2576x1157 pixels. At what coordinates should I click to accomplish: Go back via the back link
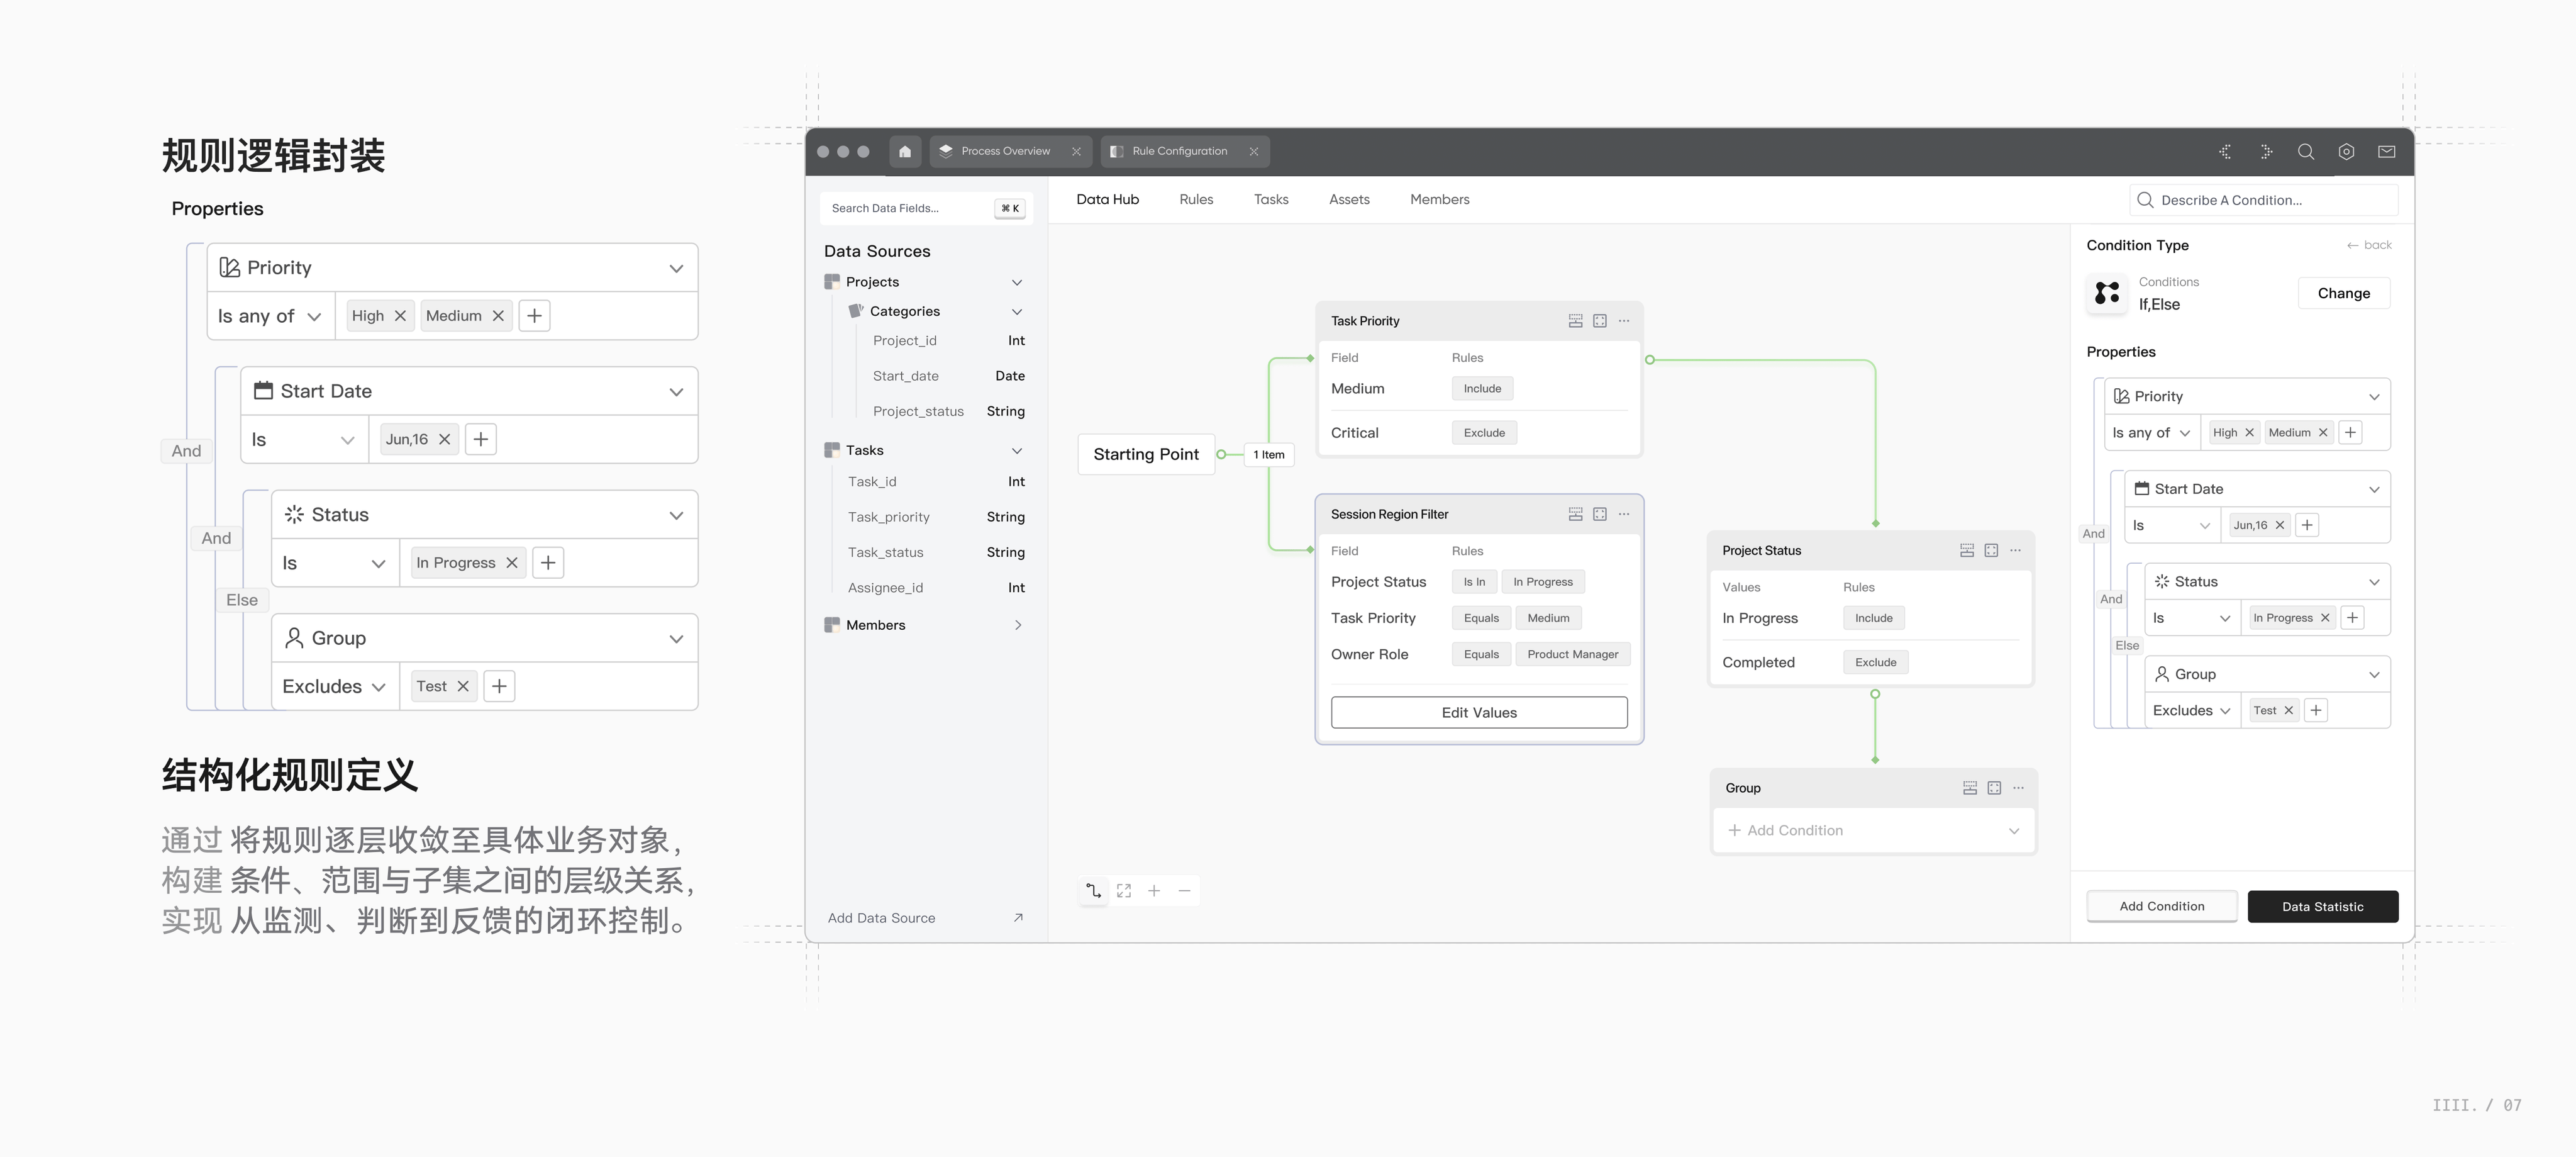(2368, 245)
